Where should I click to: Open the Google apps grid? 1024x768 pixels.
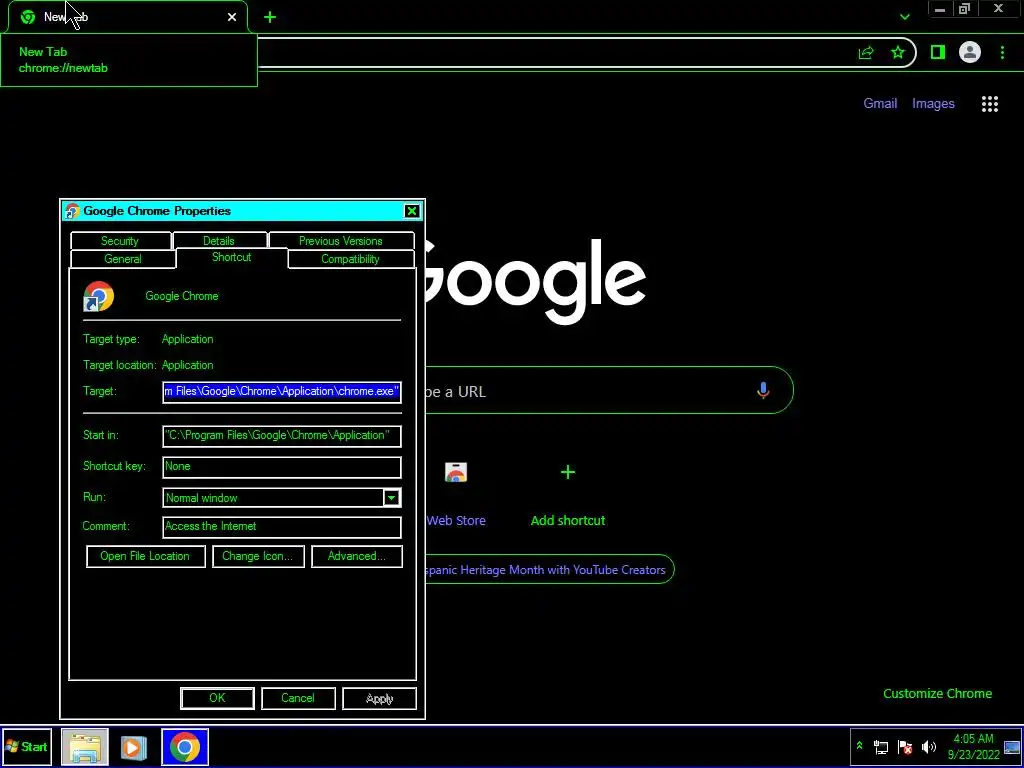(990, 104)
